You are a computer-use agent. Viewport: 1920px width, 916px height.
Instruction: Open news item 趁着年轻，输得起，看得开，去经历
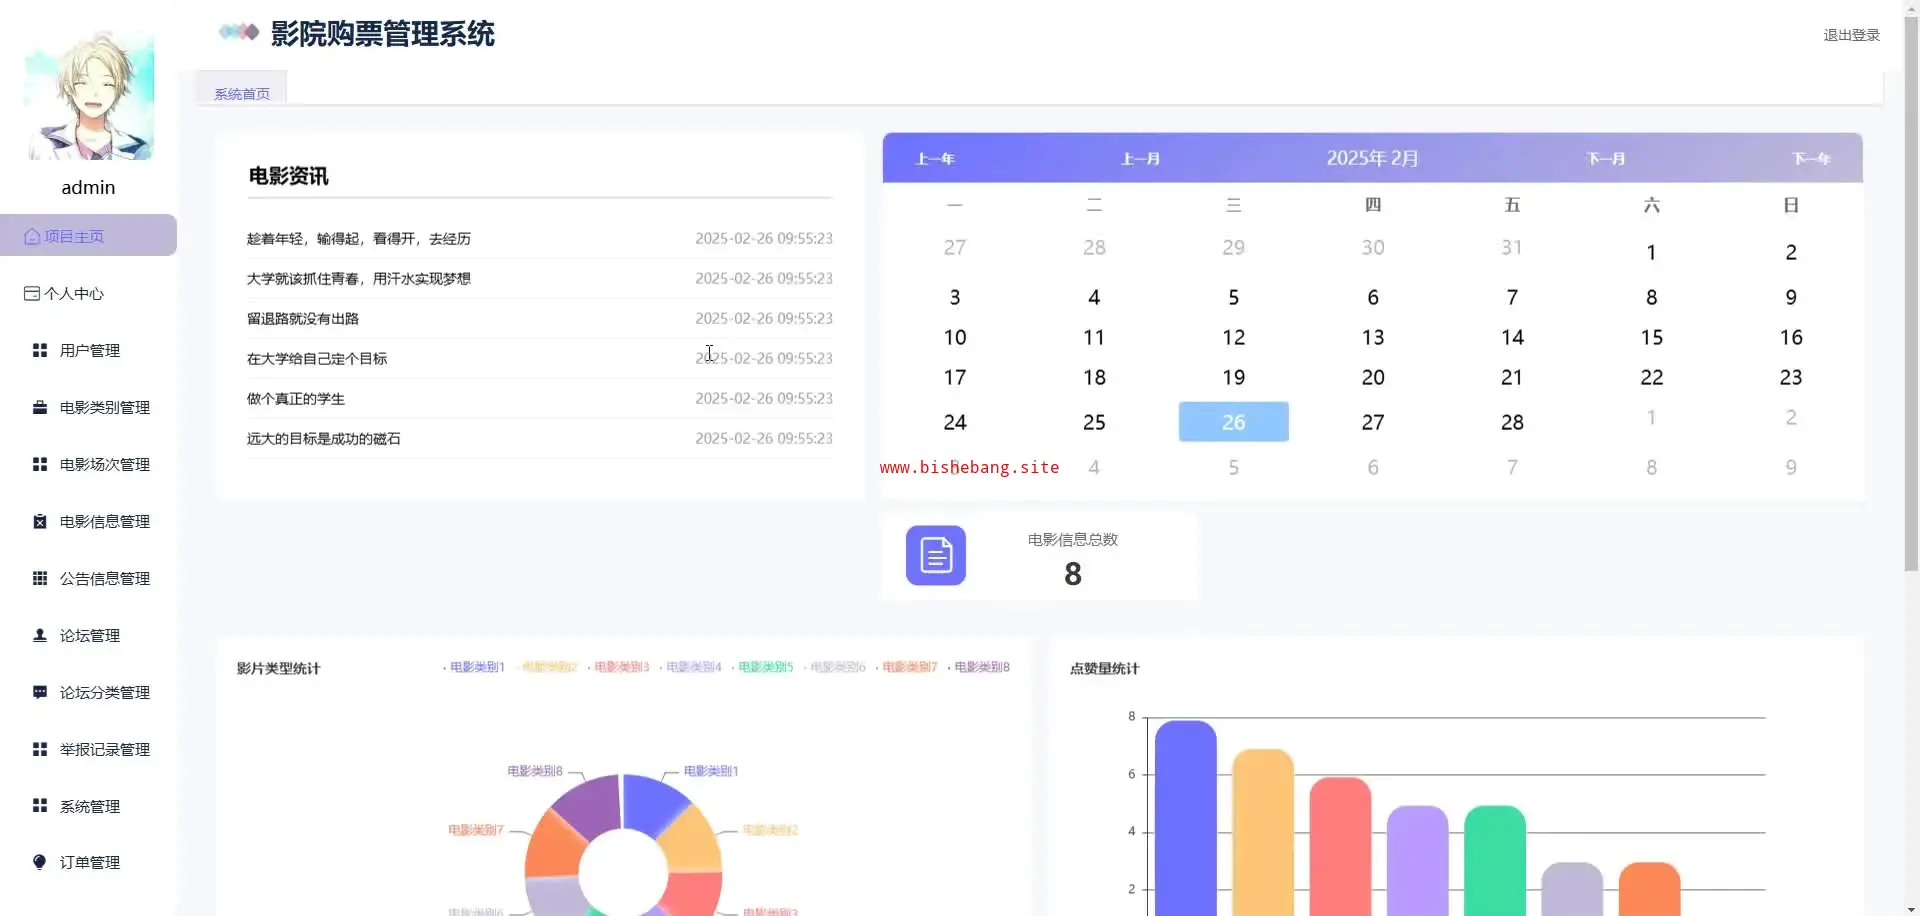(x=359, y=239)
